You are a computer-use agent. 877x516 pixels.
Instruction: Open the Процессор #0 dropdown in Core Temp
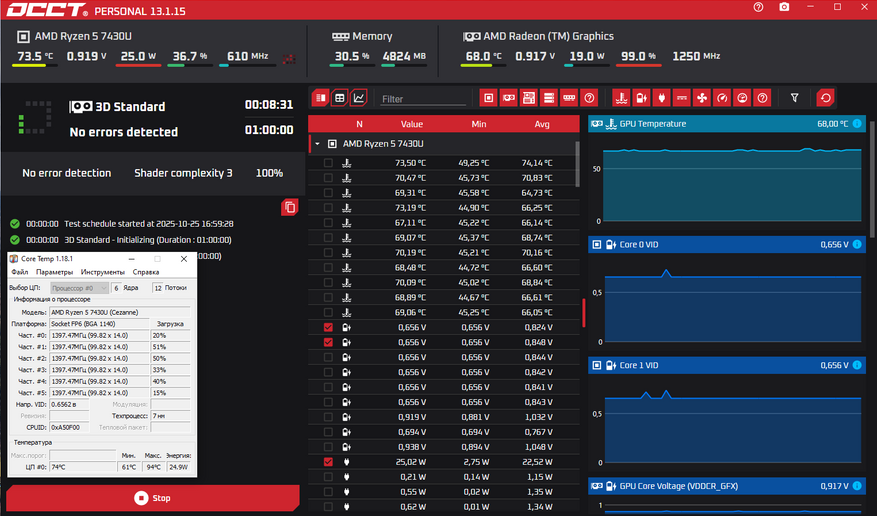click(x=79, y=287)
